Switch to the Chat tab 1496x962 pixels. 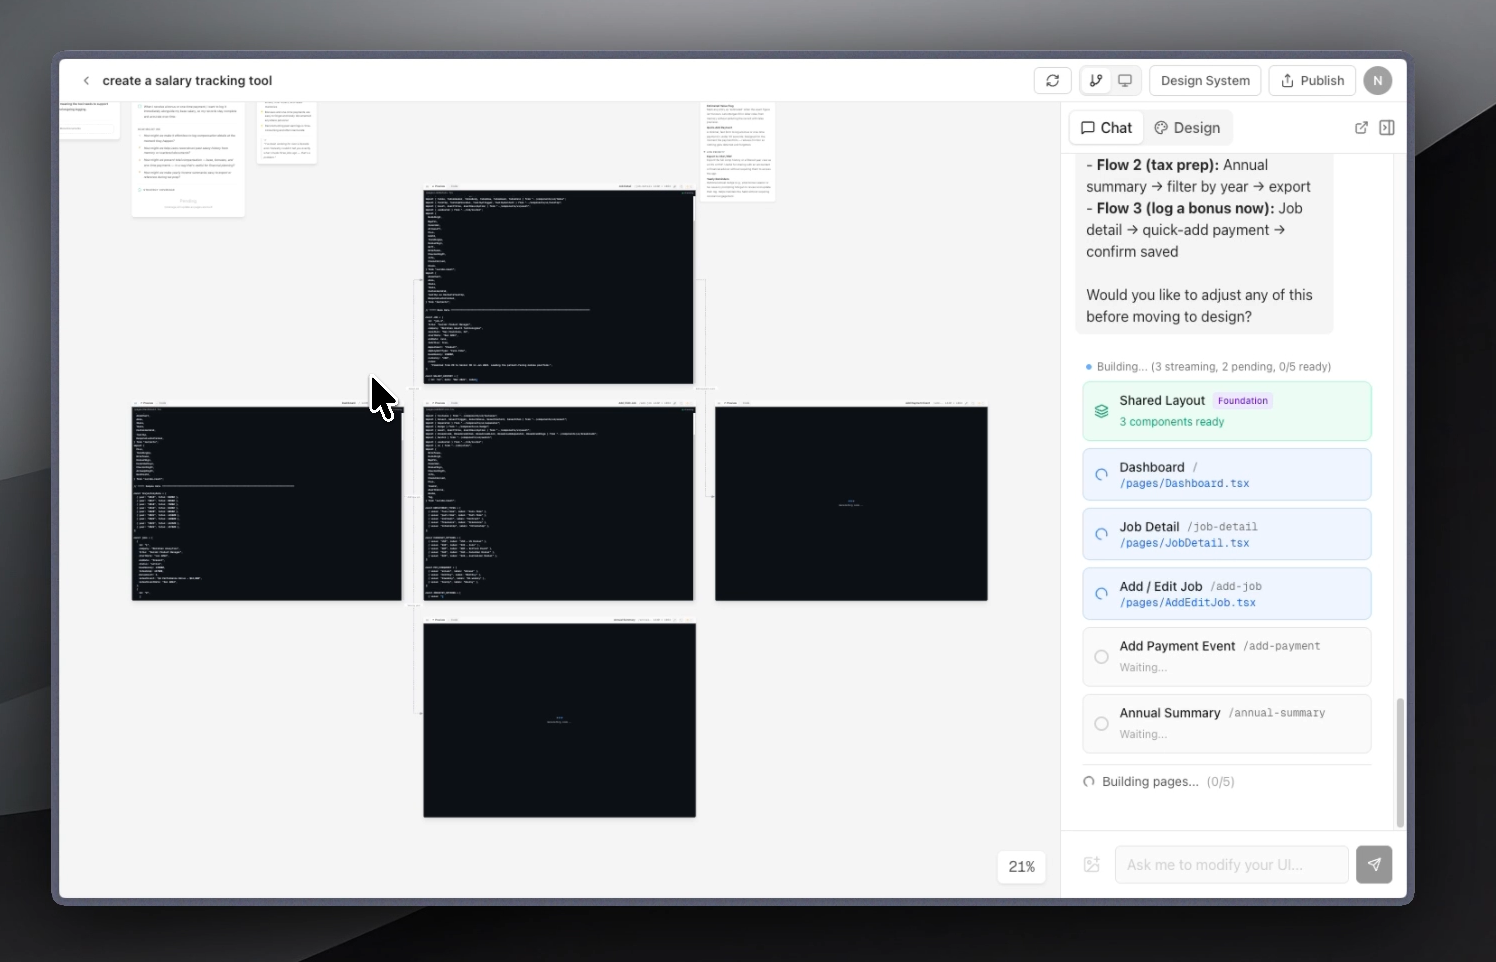point(1105,127)
